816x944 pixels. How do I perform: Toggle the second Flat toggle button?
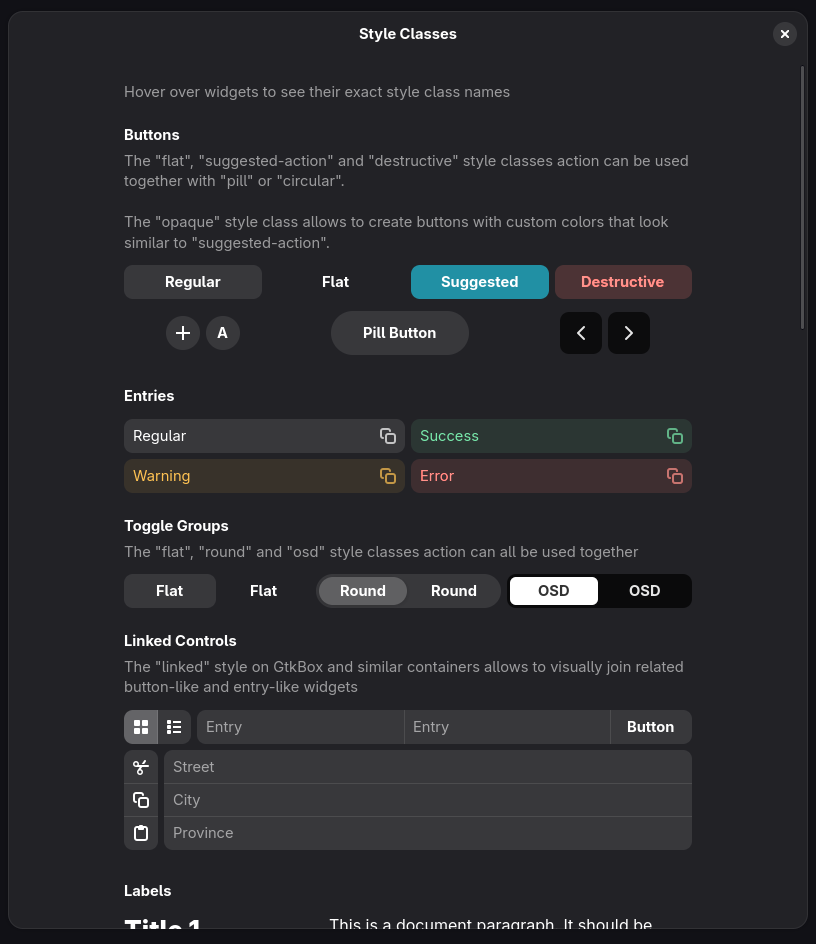pyautogui.click(x=263, y=591)
